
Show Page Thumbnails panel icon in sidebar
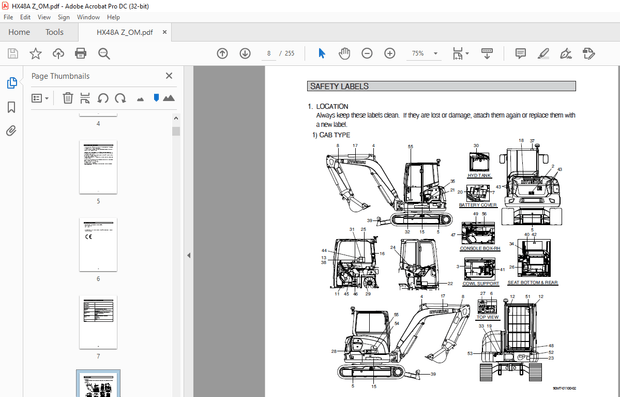point(12,83)
